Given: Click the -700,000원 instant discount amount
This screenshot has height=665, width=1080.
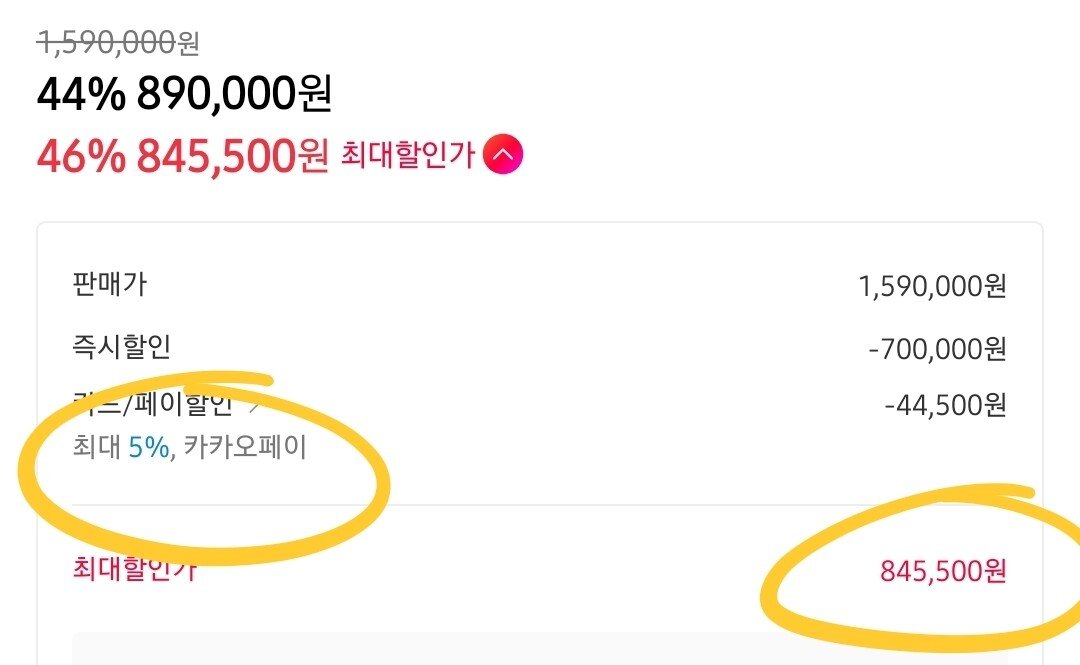Looking at the screenshot, I should pyautogui.click(x=937, y=349).
